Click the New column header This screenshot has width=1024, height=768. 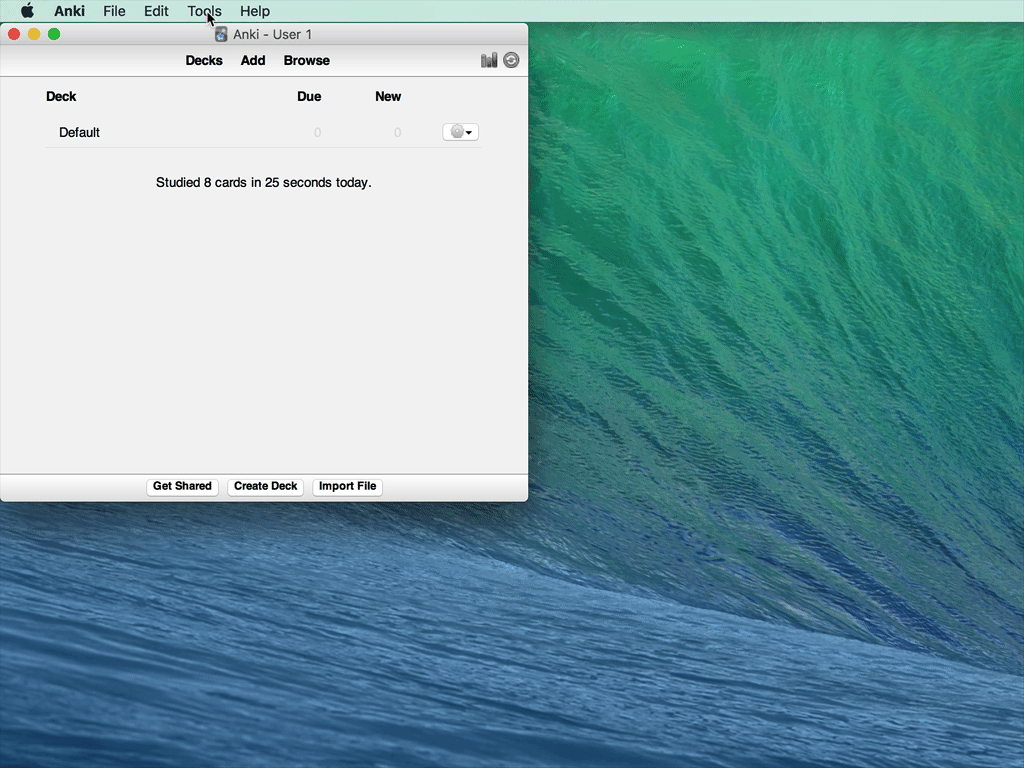coord(388,97)
